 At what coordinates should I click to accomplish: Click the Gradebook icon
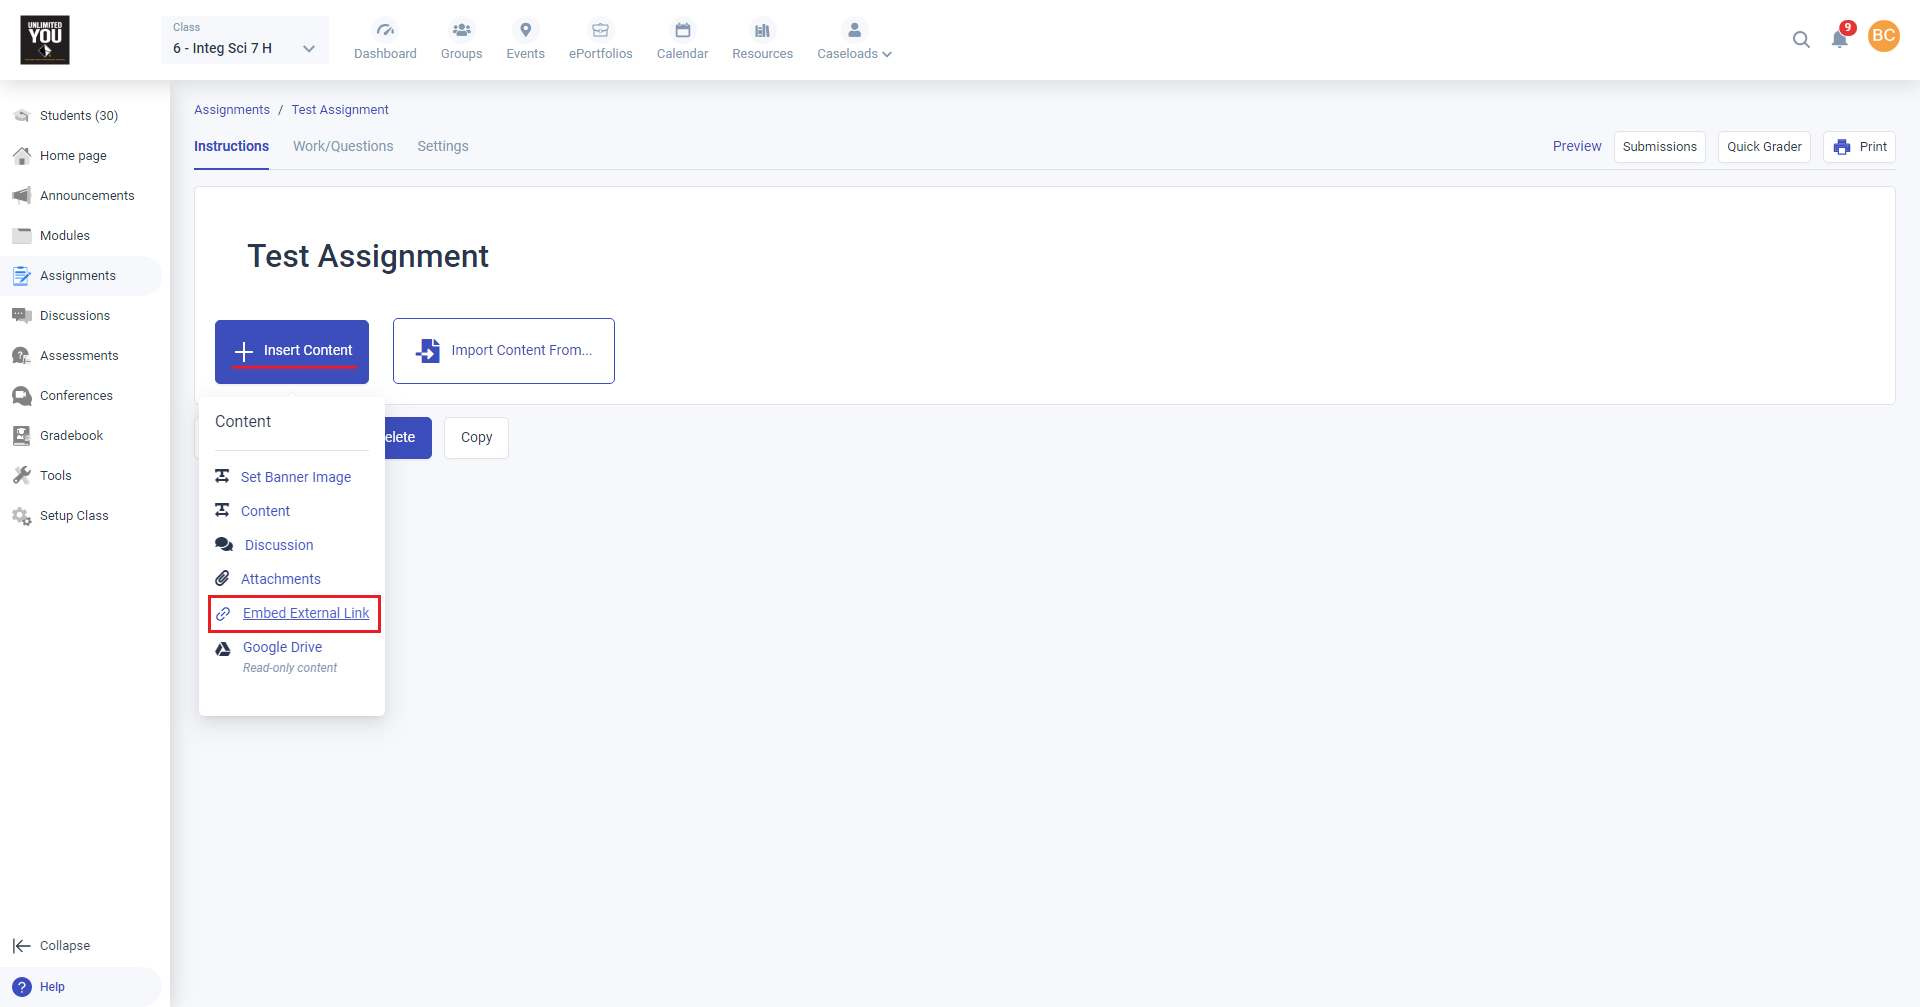22,436
